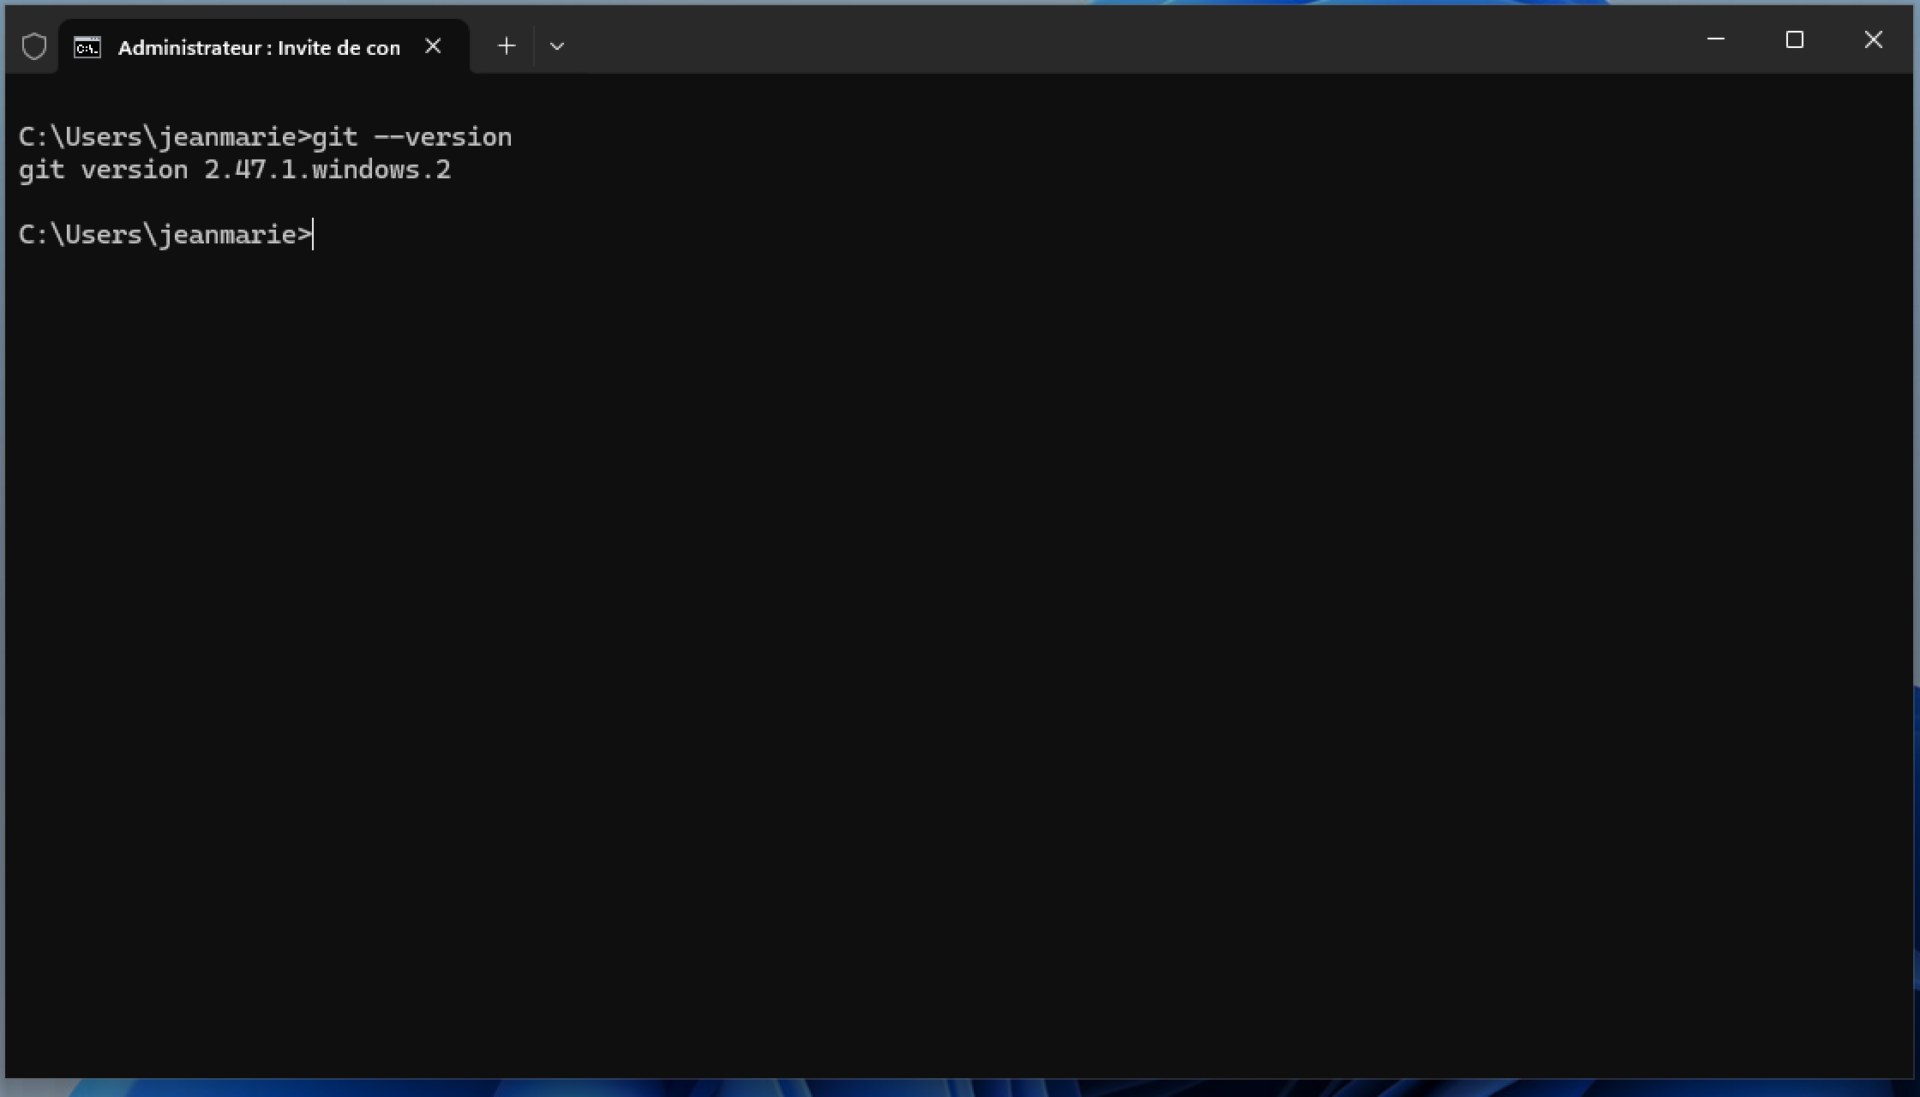
Task: Click the "git --version" command text
Action: (x=412, y=137)
